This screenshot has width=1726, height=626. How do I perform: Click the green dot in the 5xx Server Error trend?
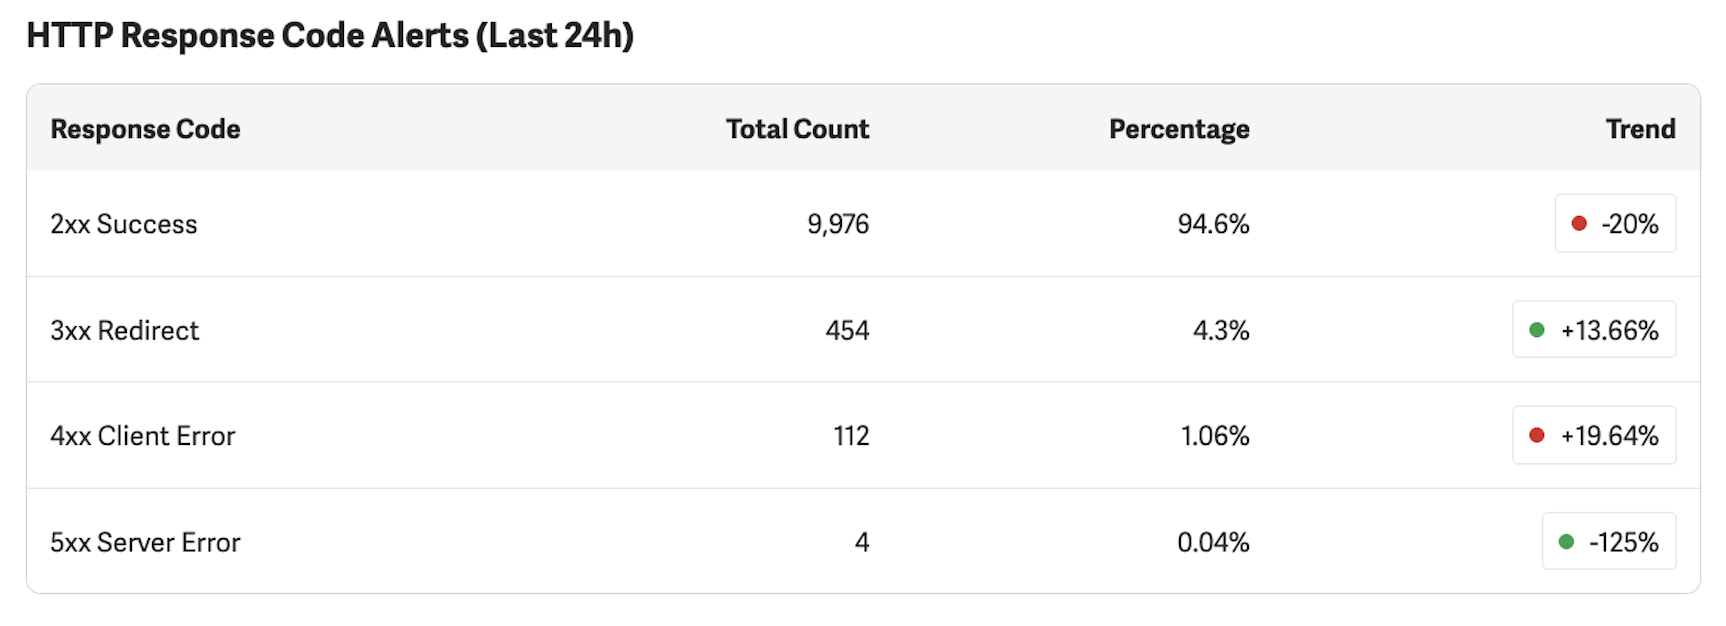click(1566, 542)
